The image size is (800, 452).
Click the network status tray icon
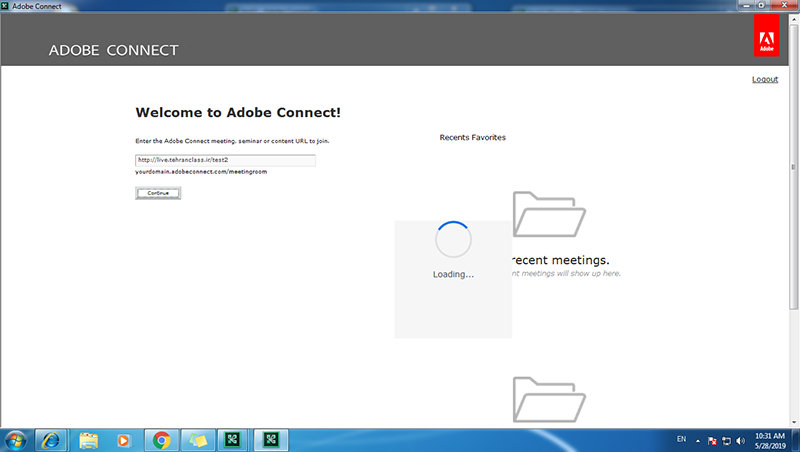(x=726, y=440)
